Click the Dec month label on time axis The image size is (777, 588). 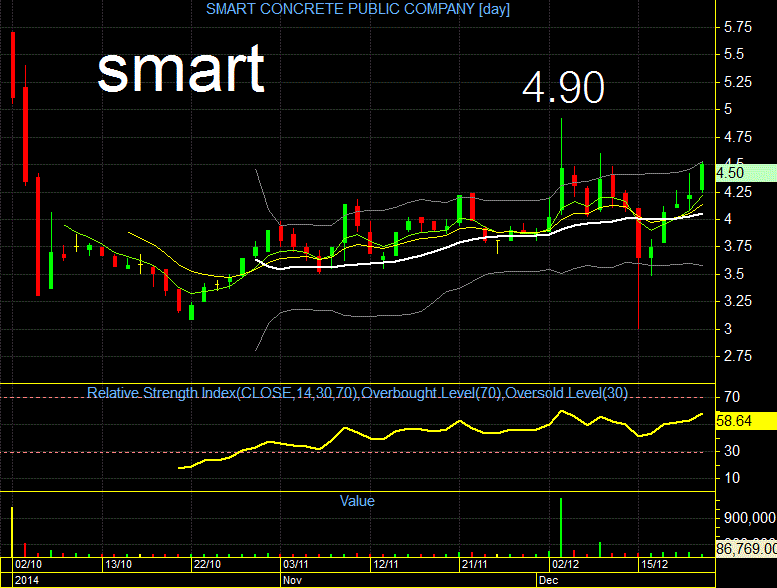click(549, 580)
